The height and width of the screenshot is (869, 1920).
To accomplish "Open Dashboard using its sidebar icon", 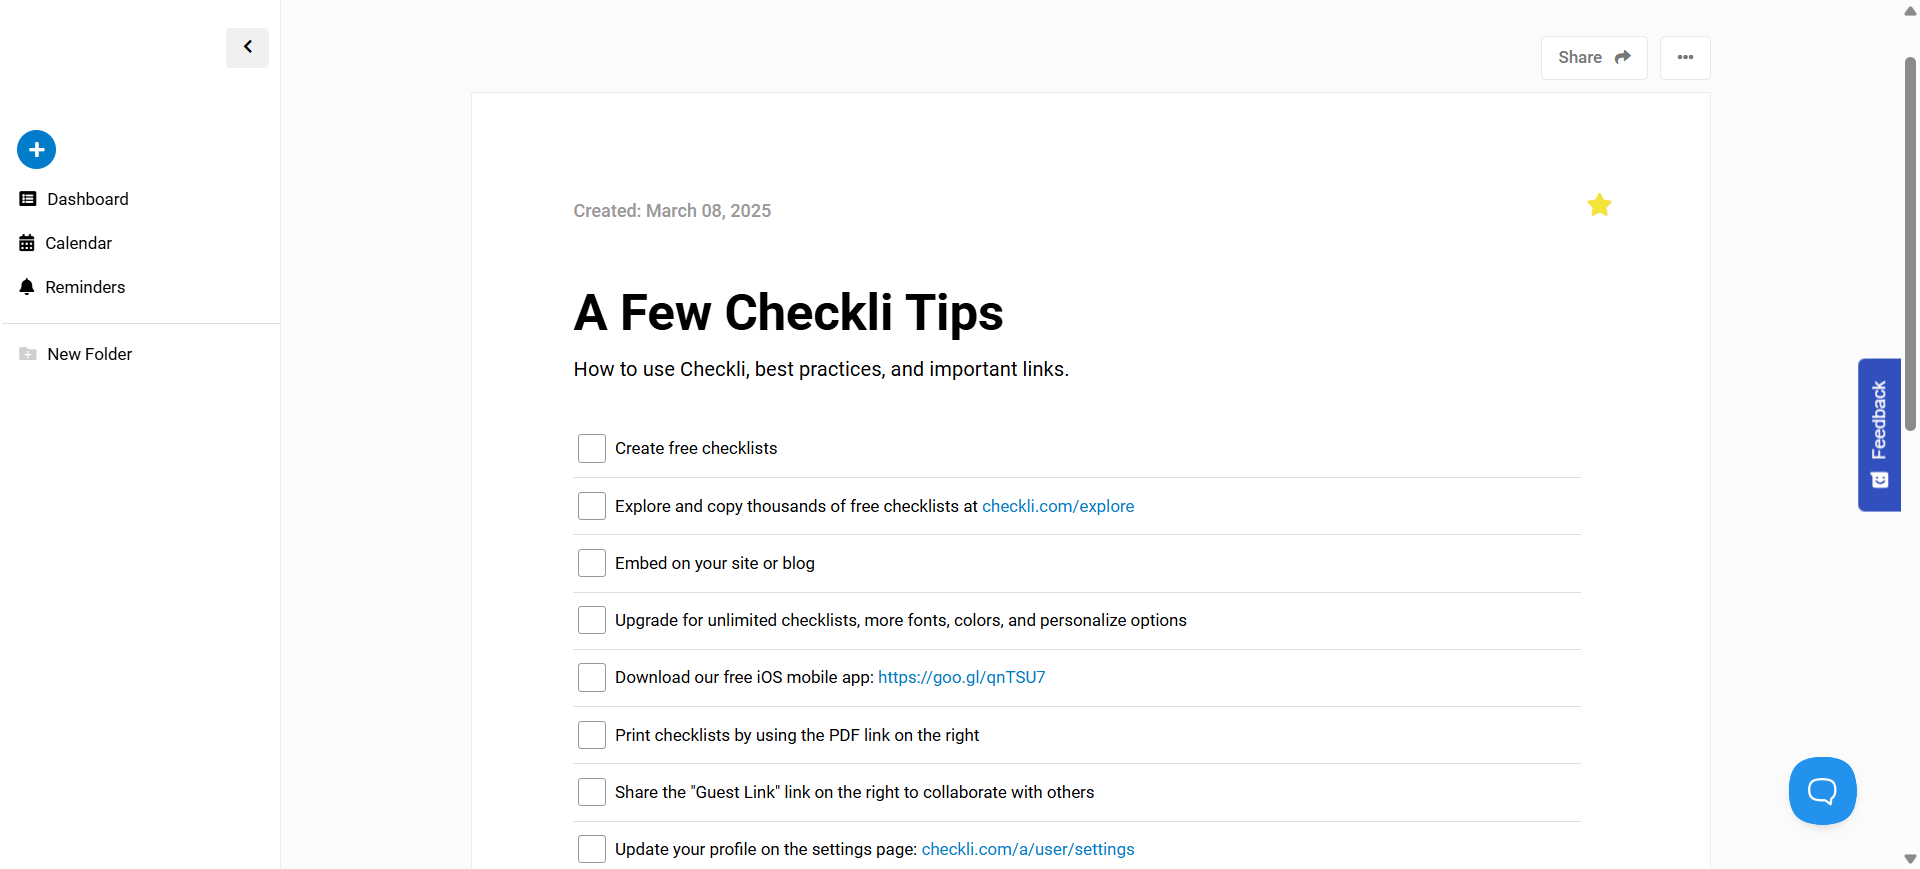I will point(26,198).
